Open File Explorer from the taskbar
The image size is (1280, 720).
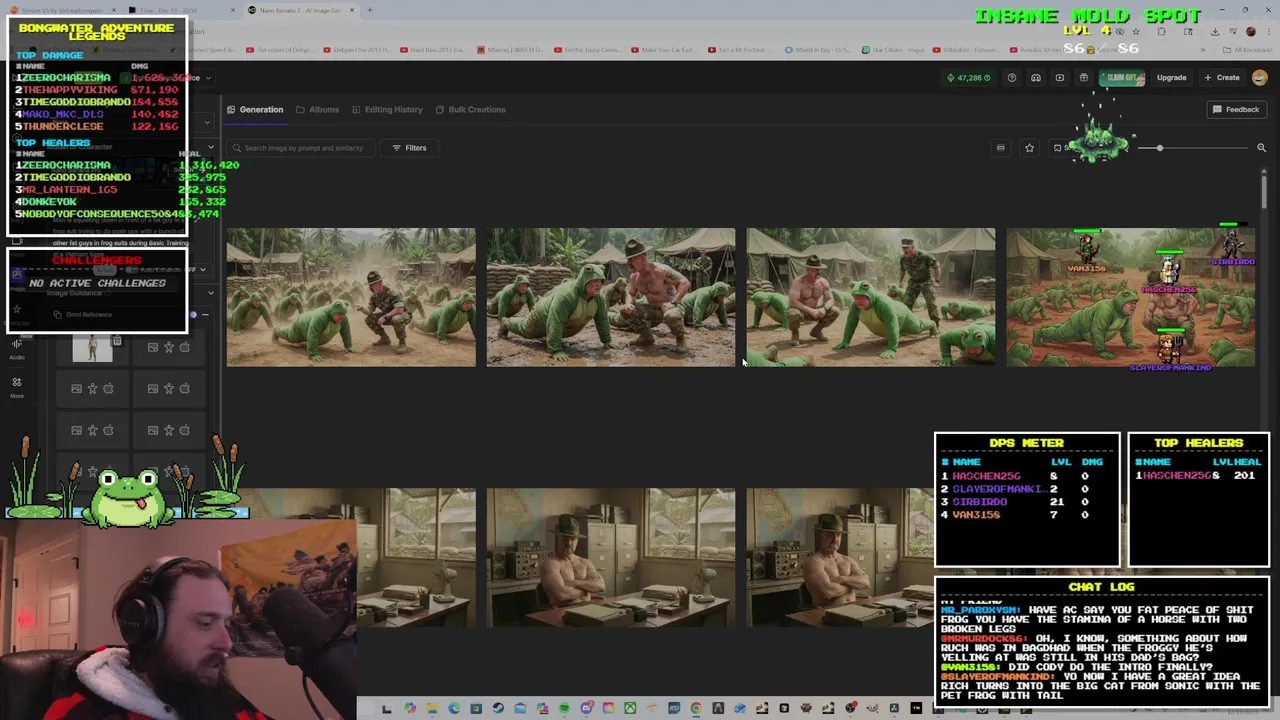[x=432, y=709]
